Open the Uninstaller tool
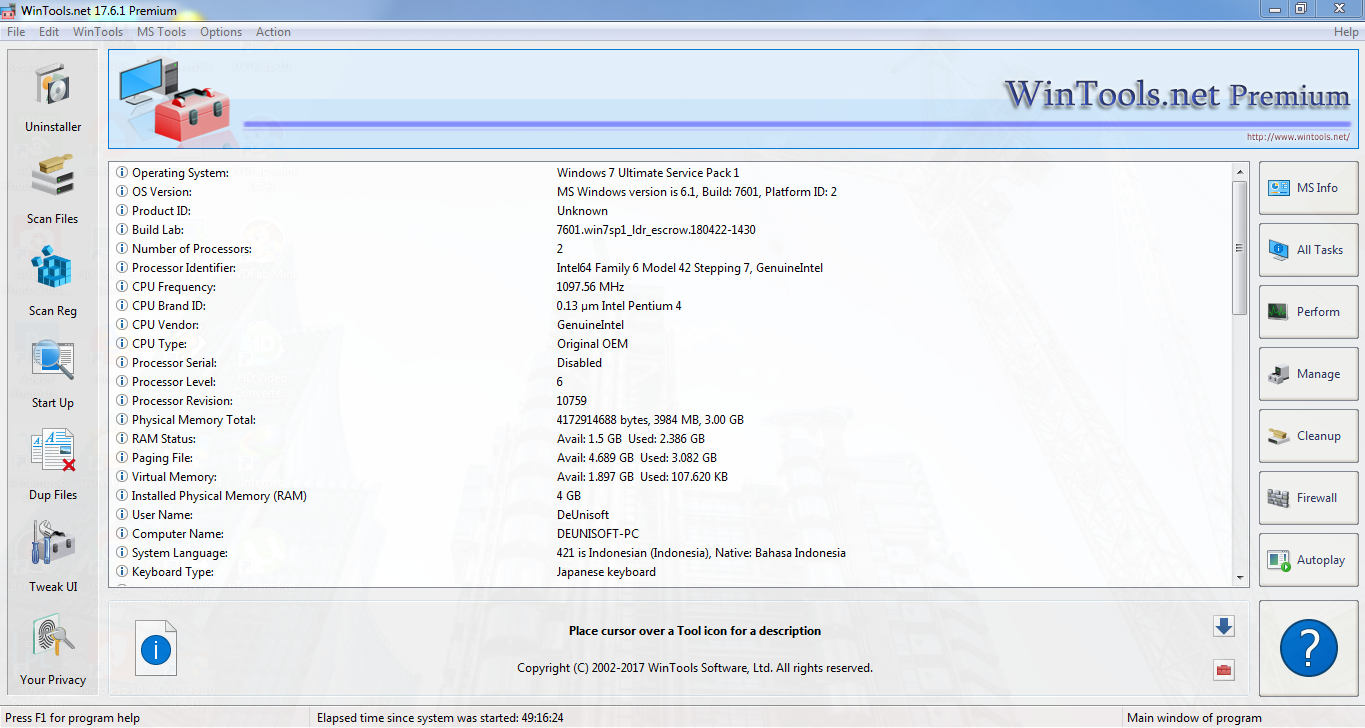The width and height of the screenshot is (1365, 728). point(53,97)
